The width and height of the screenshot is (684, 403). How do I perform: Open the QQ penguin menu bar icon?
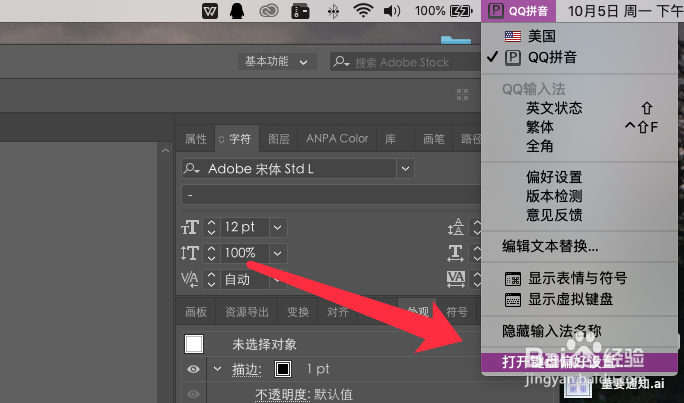coord(237,11)
